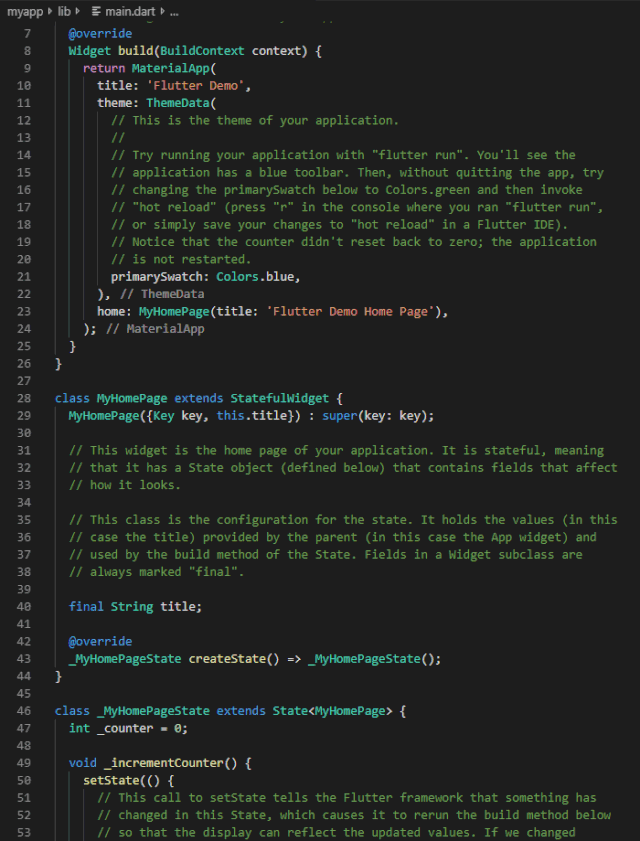Click the extends keyword on line 28
This screenshot has height=841, width=640.
pos(199,399)
